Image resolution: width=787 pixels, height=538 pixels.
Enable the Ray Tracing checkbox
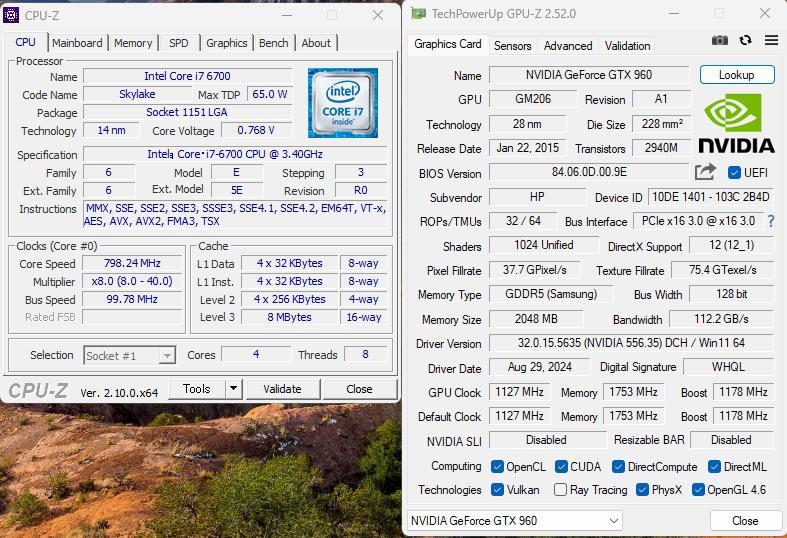(x=560, y=489)
